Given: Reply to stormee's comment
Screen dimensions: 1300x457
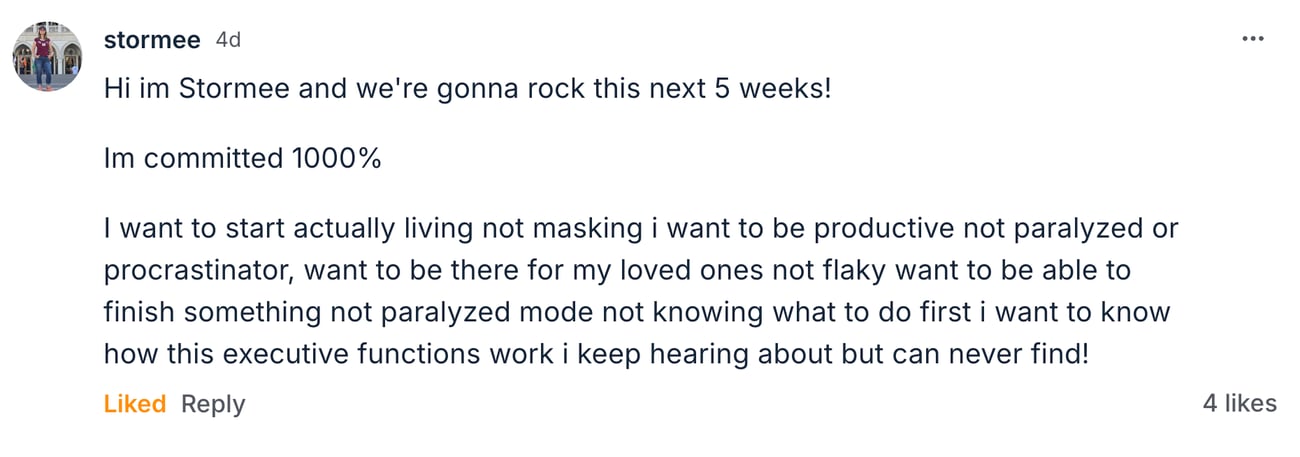Looking at the screenshot, I should [213, 404].
